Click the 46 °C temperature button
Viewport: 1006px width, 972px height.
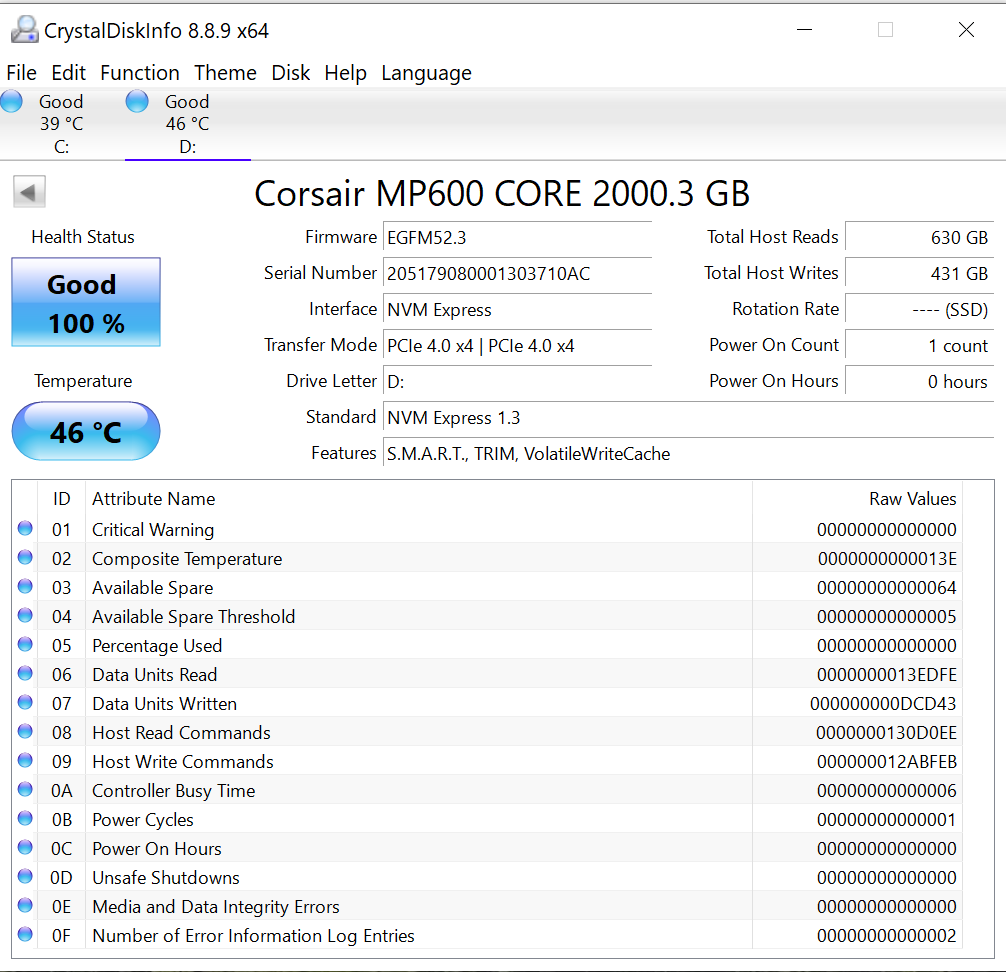(x=86, y=432)
